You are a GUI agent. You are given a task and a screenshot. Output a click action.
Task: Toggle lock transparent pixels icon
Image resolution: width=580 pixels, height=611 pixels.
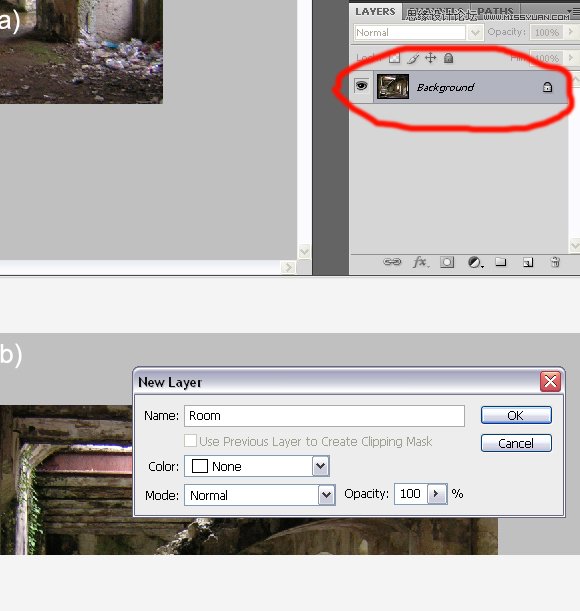pos(394,58)
